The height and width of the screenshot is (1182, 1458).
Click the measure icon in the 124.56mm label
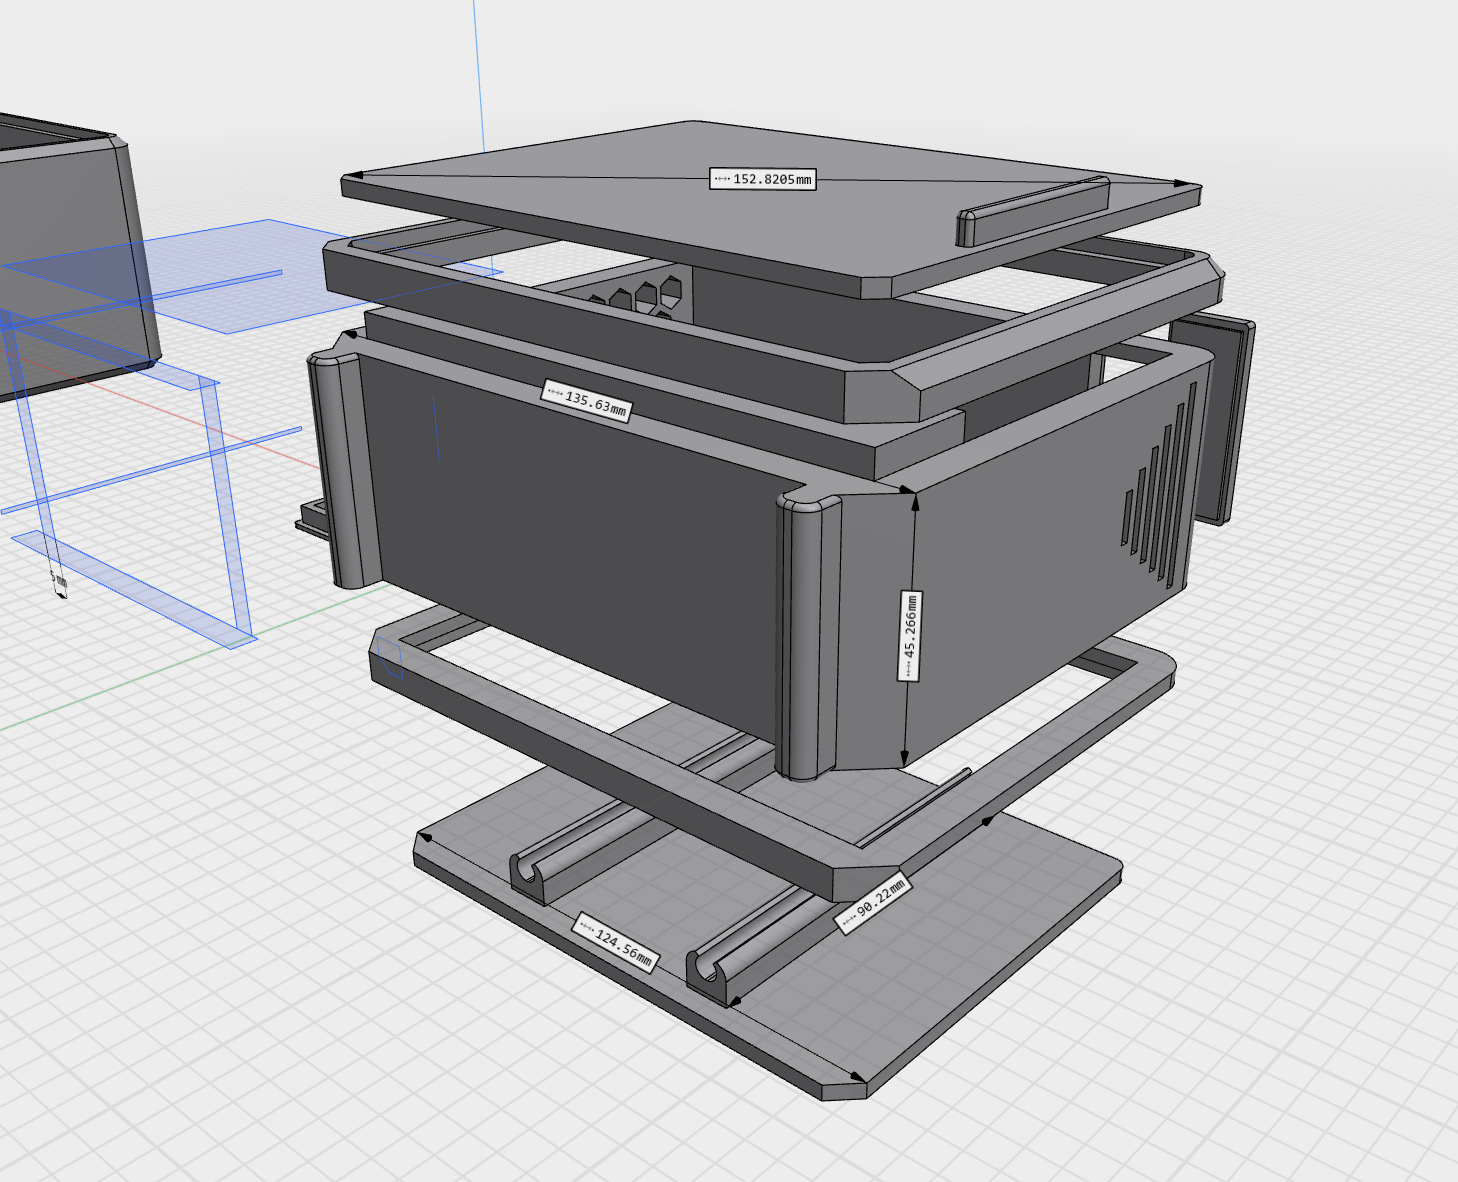pos(585,926)
